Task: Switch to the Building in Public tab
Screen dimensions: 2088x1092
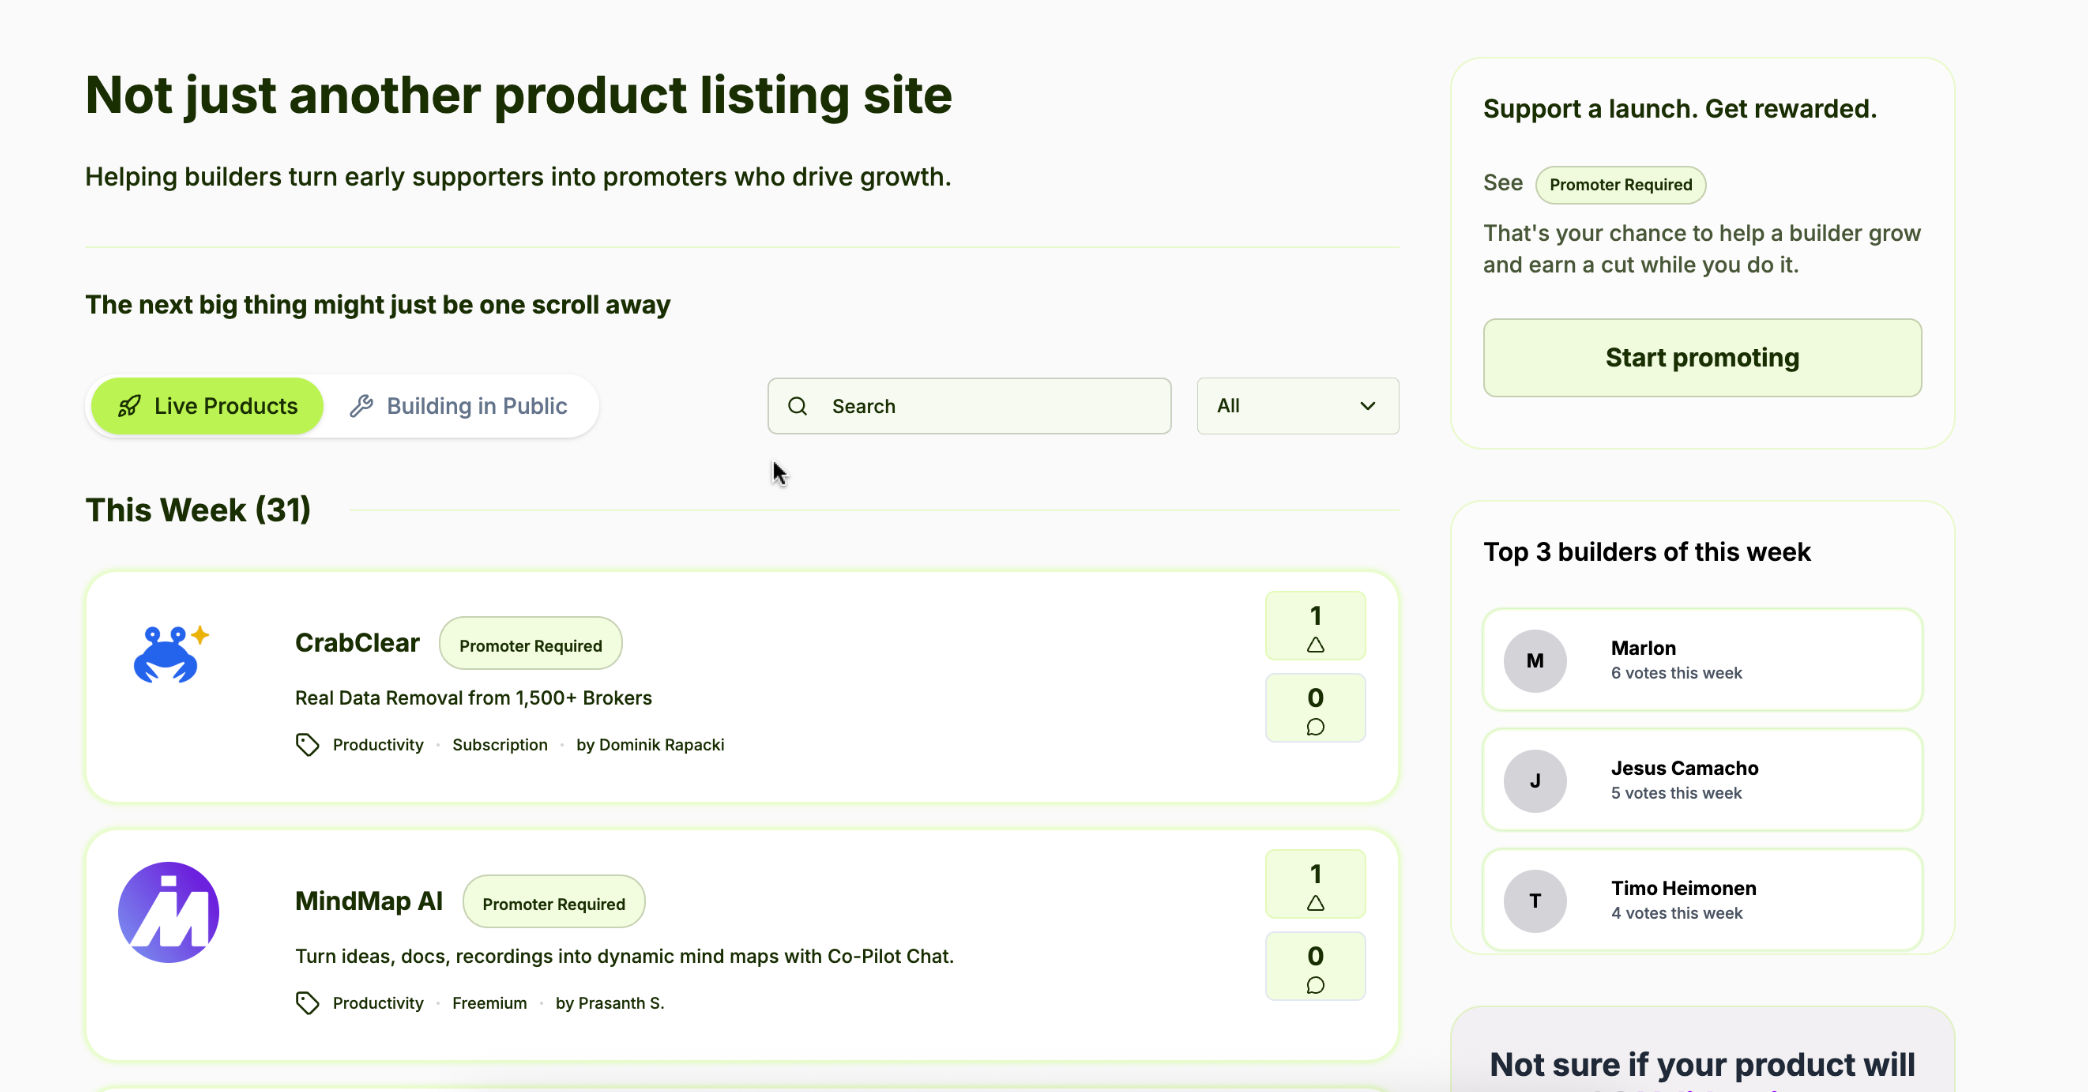Action: pyautogui.click(x=459, y=406)
